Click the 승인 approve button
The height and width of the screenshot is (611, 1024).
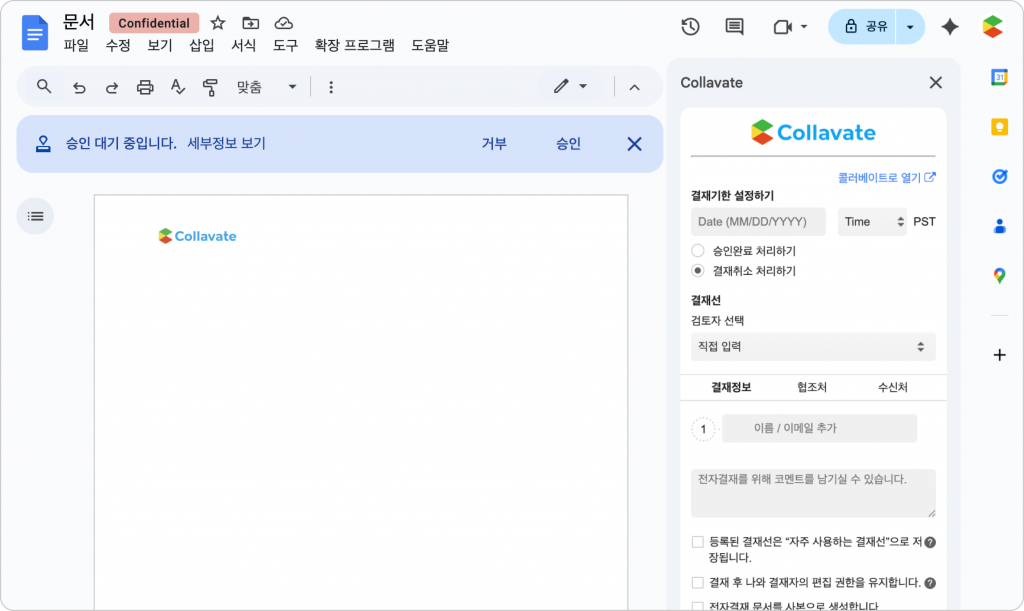click(568, 144)
